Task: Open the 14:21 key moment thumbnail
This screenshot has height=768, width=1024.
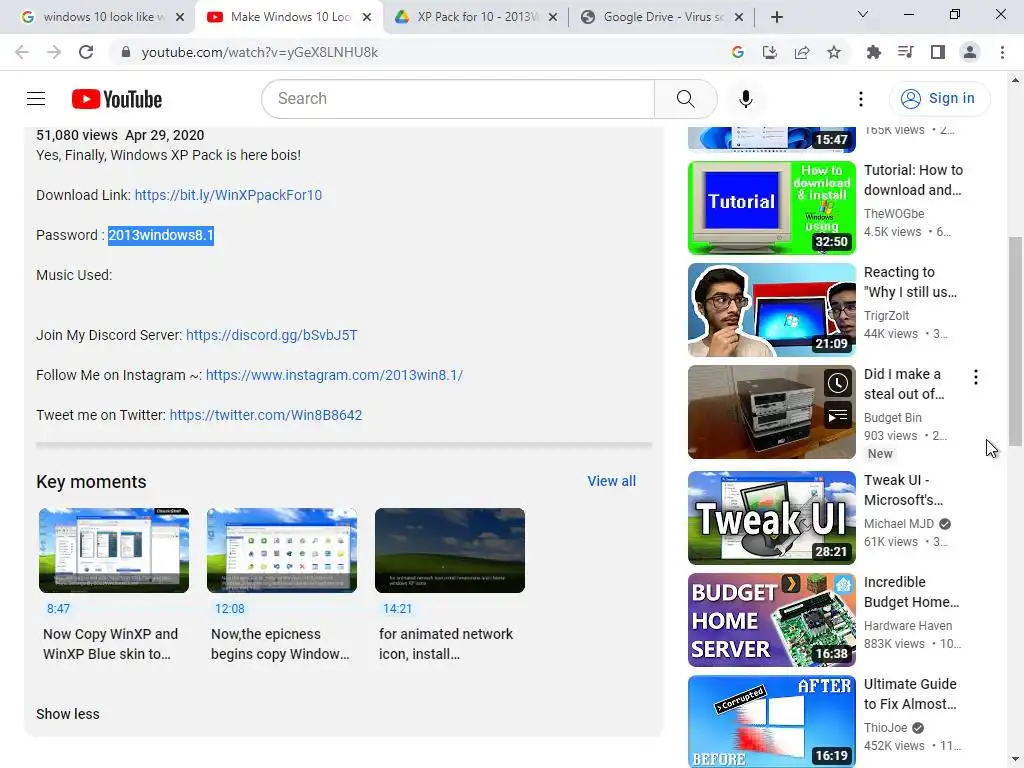Action: pos(450,551)
